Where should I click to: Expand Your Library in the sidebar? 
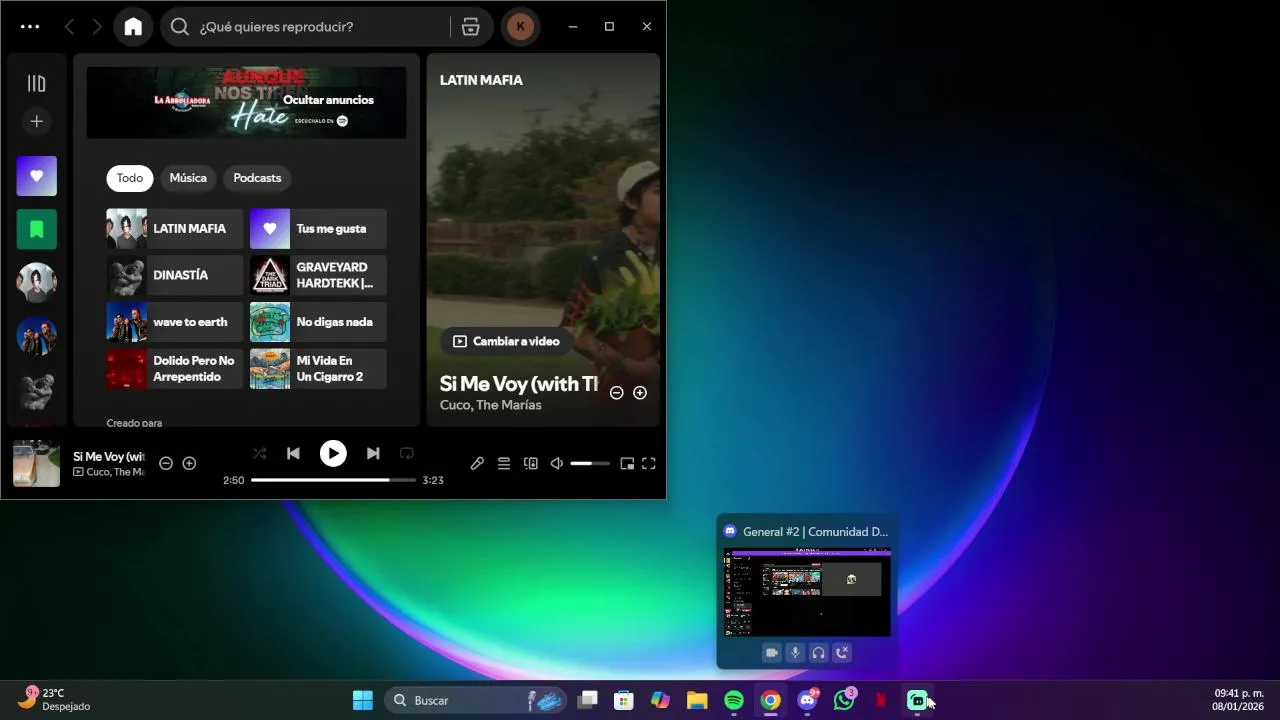[37, 83]
